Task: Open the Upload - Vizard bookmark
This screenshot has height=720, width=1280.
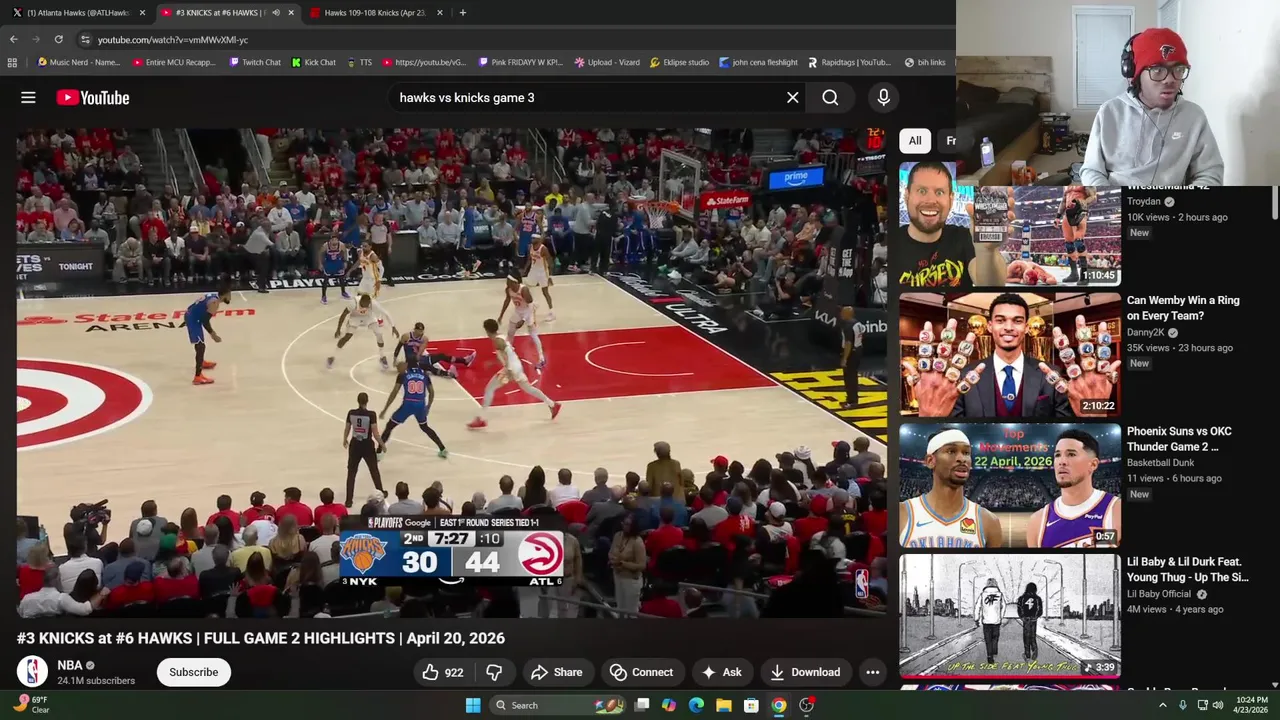Action: coord(607,62)
